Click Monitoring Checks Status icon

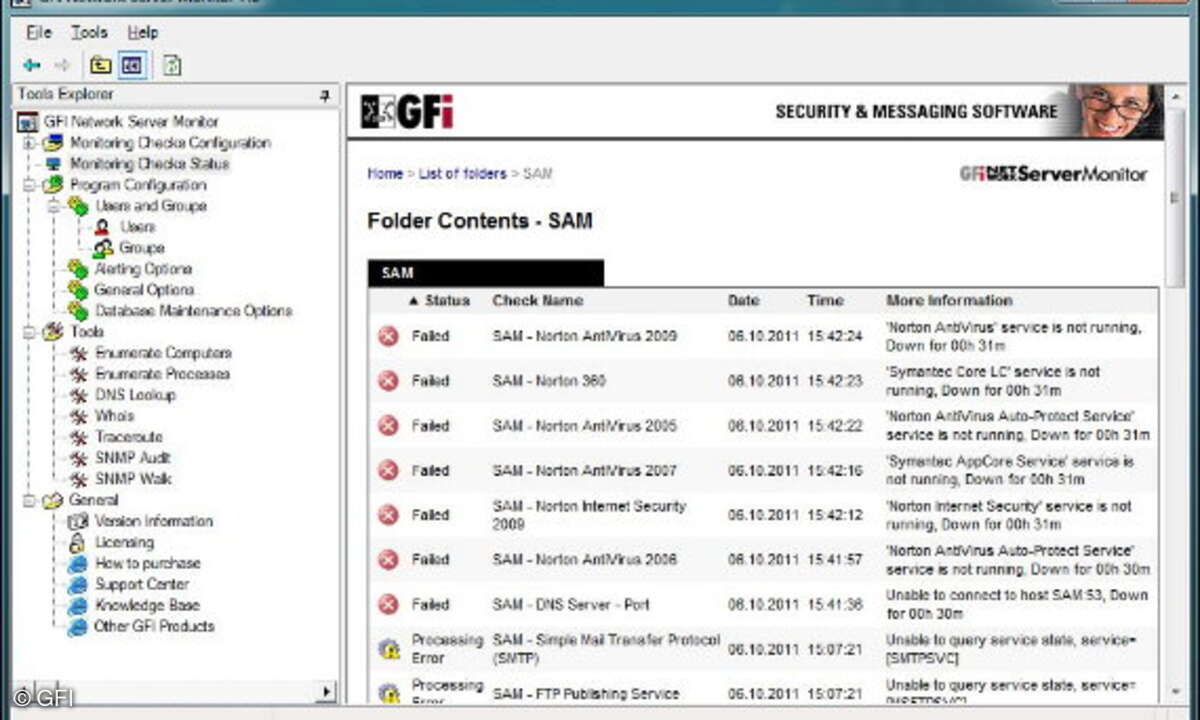[x=53, y=164]
